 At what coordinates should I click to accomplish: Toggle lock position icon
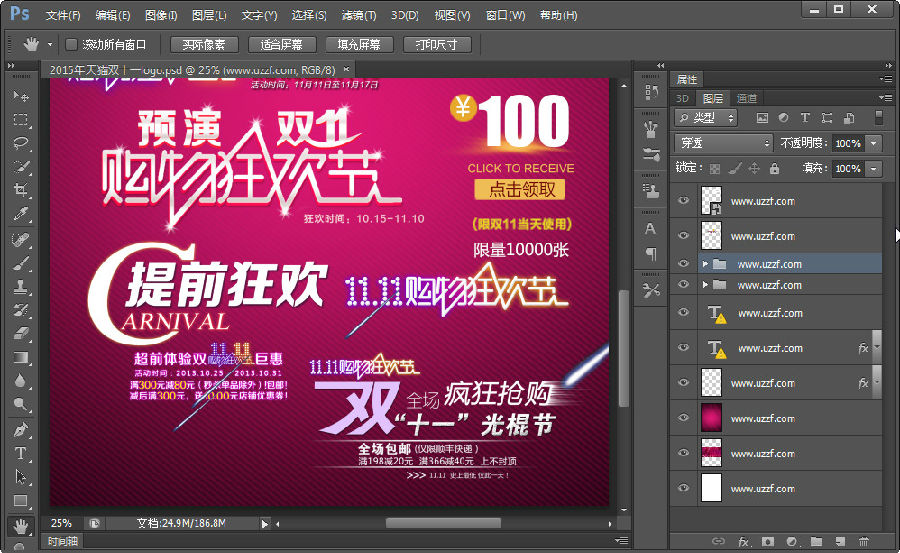754,168
